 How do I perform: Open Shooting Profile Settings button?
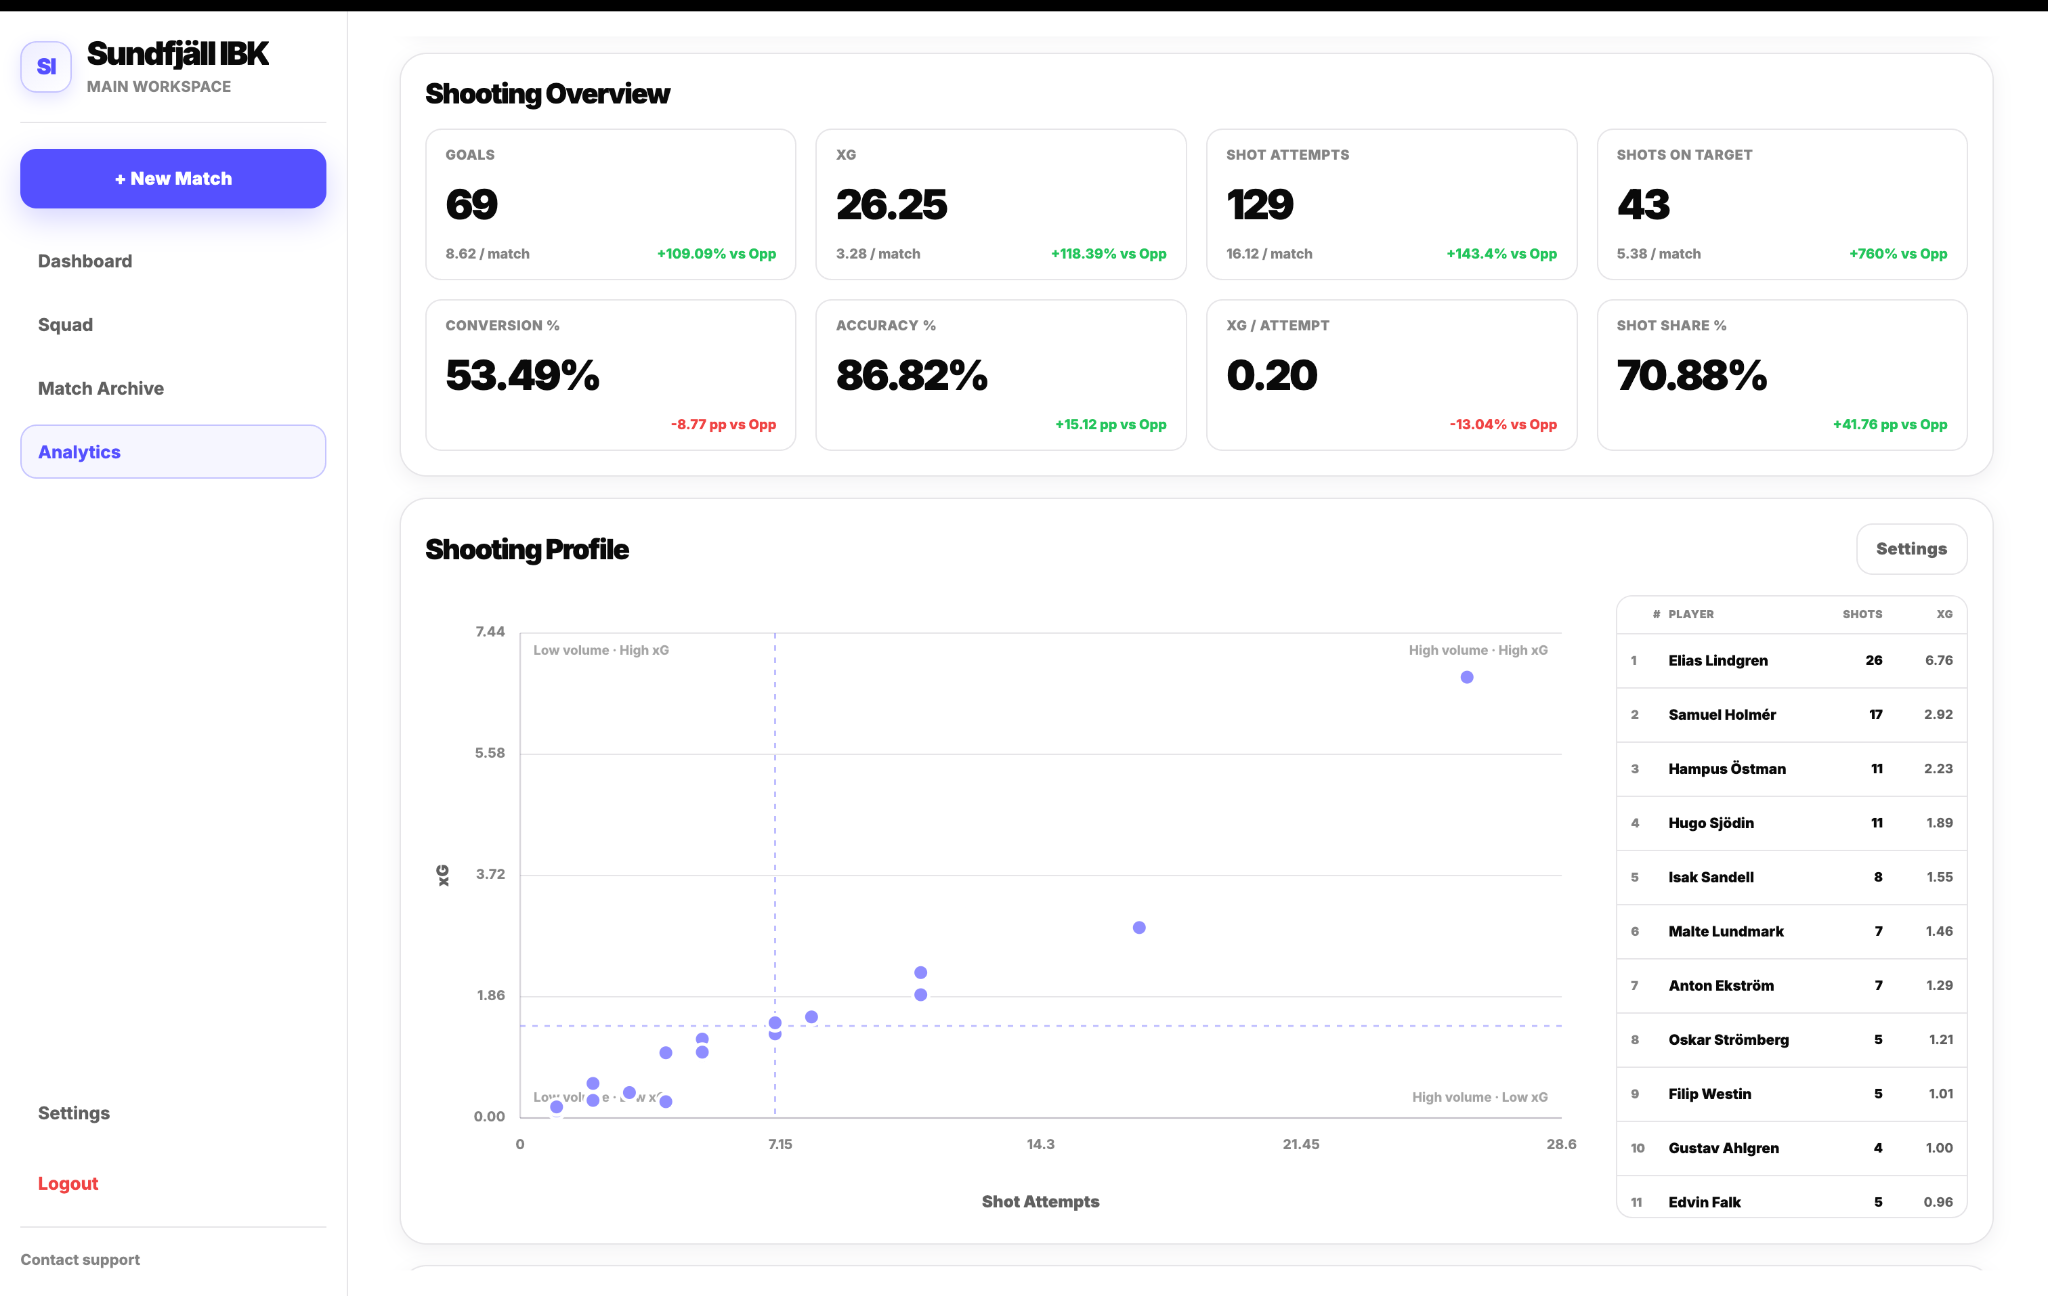(x=1911, y=549)
